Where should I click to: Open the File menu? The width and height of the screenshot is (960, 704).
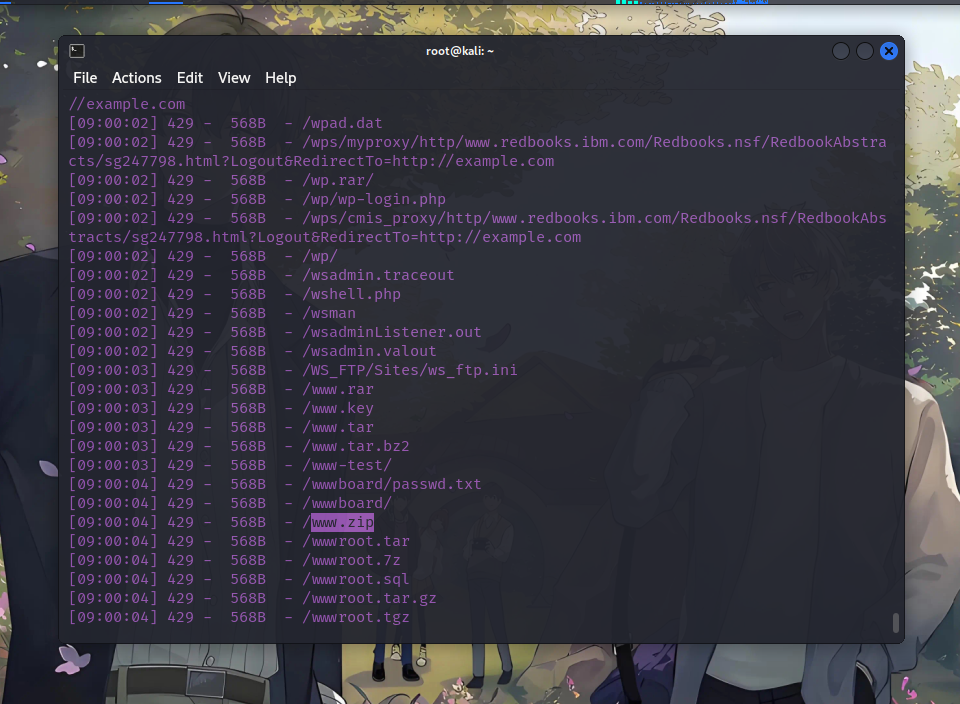pos(85,78)
